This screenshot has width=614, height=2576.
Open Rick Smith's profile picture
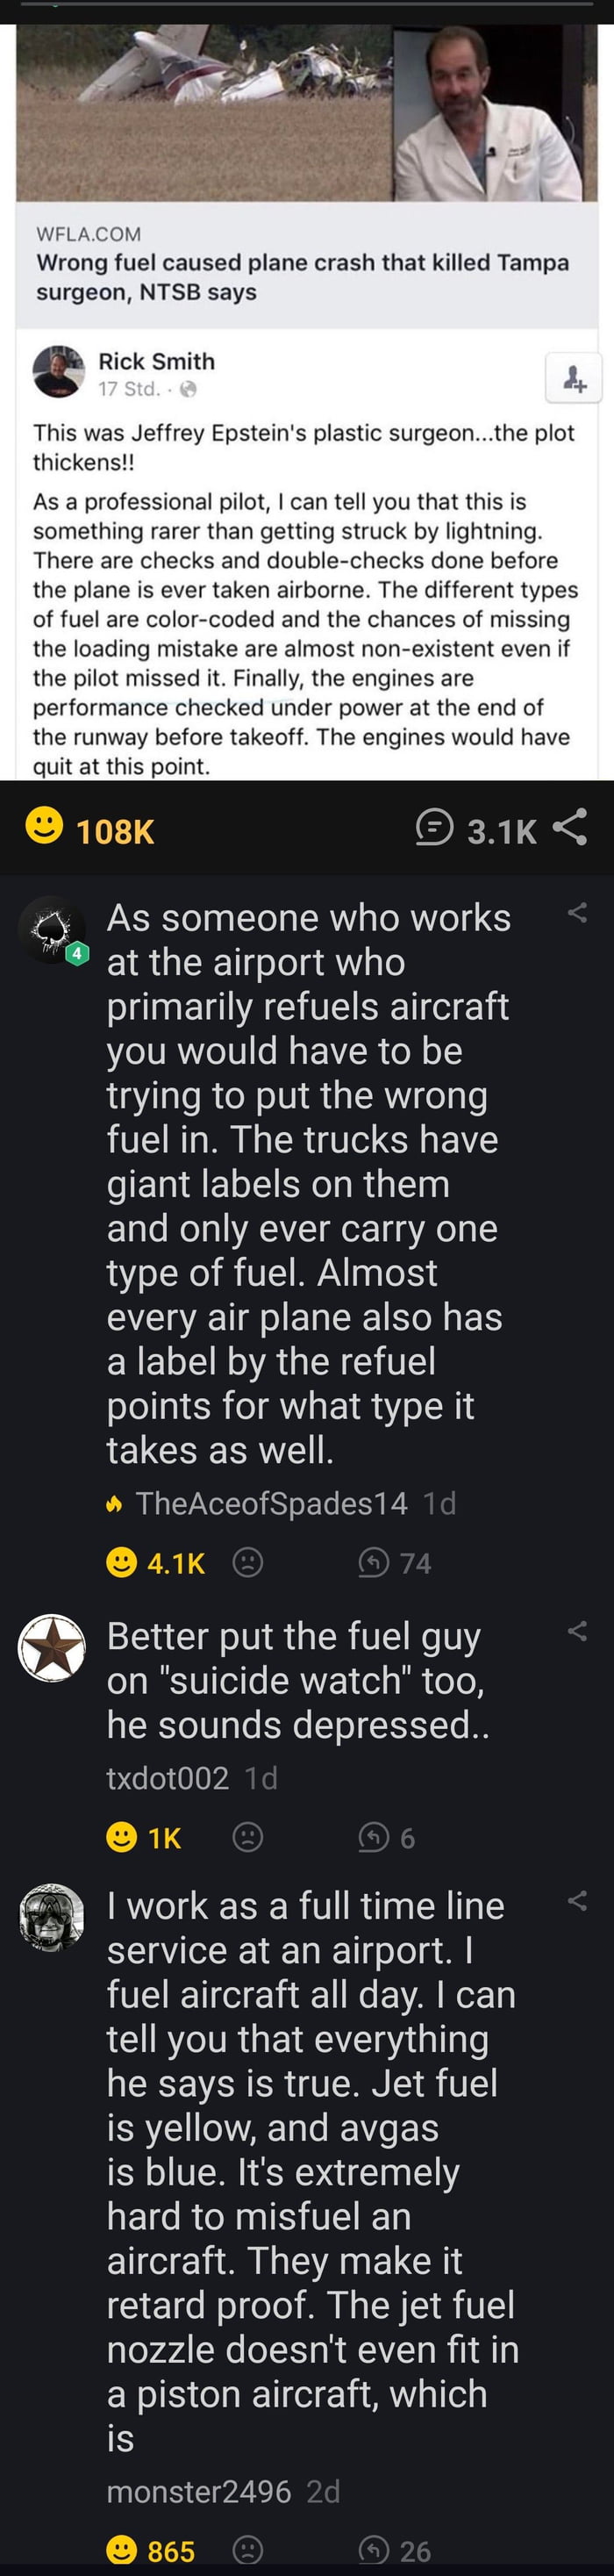point(59,373)
